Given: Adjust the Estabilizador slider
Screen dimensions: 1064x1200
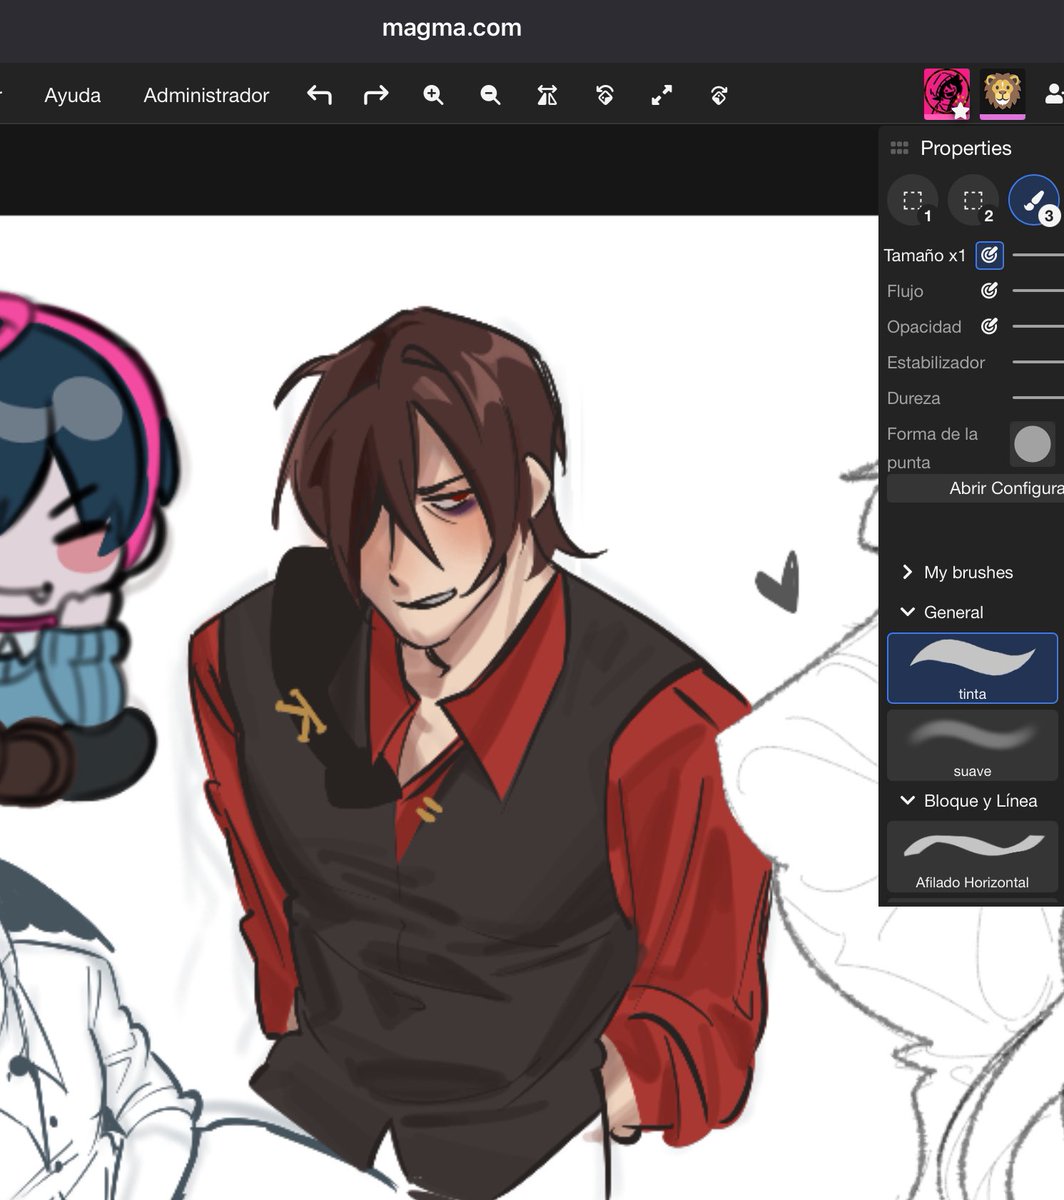Looking at the screenshot, I should click(1038, 362).
